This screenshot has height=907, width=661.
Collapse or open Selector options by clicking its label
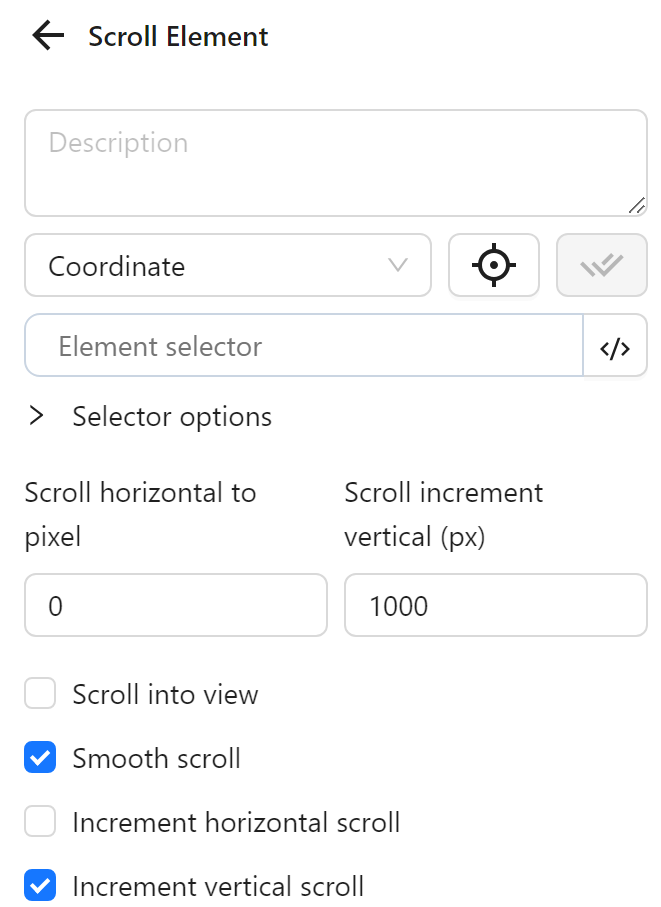point(171,416)
